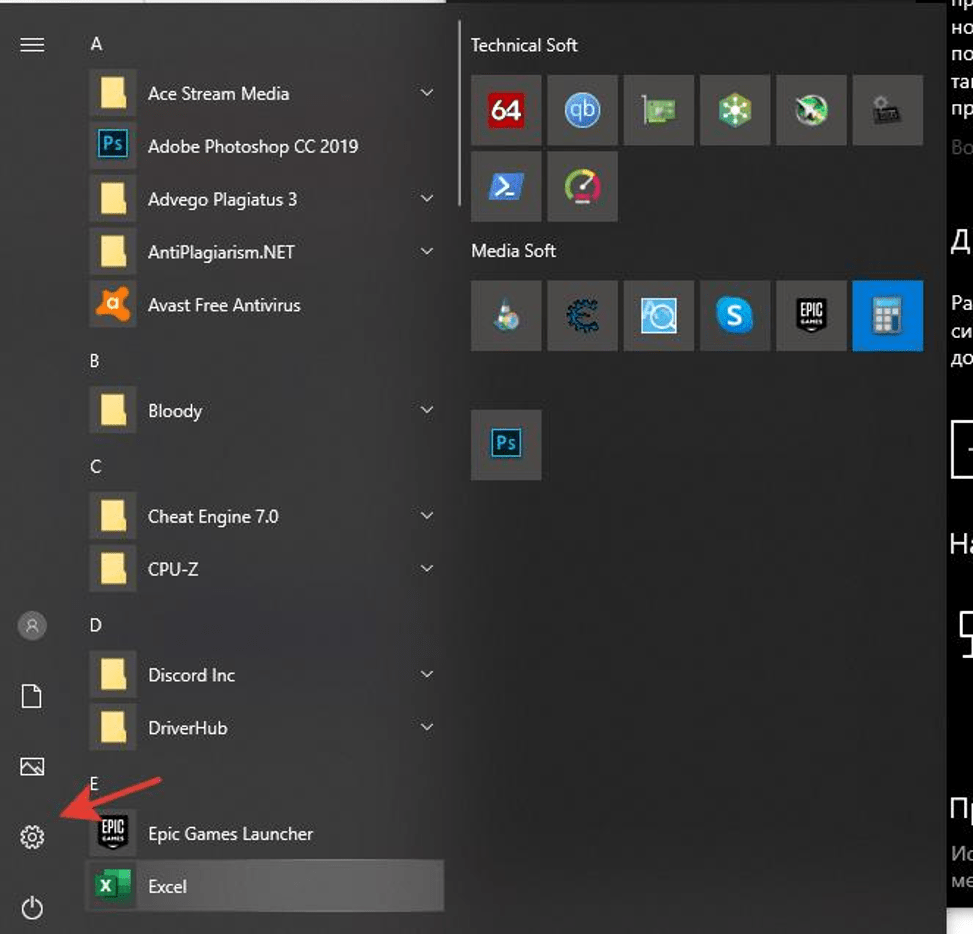Expand the CPU-Z folder chevron
Viewport: 973px width, 934px height.
(427, 568)
